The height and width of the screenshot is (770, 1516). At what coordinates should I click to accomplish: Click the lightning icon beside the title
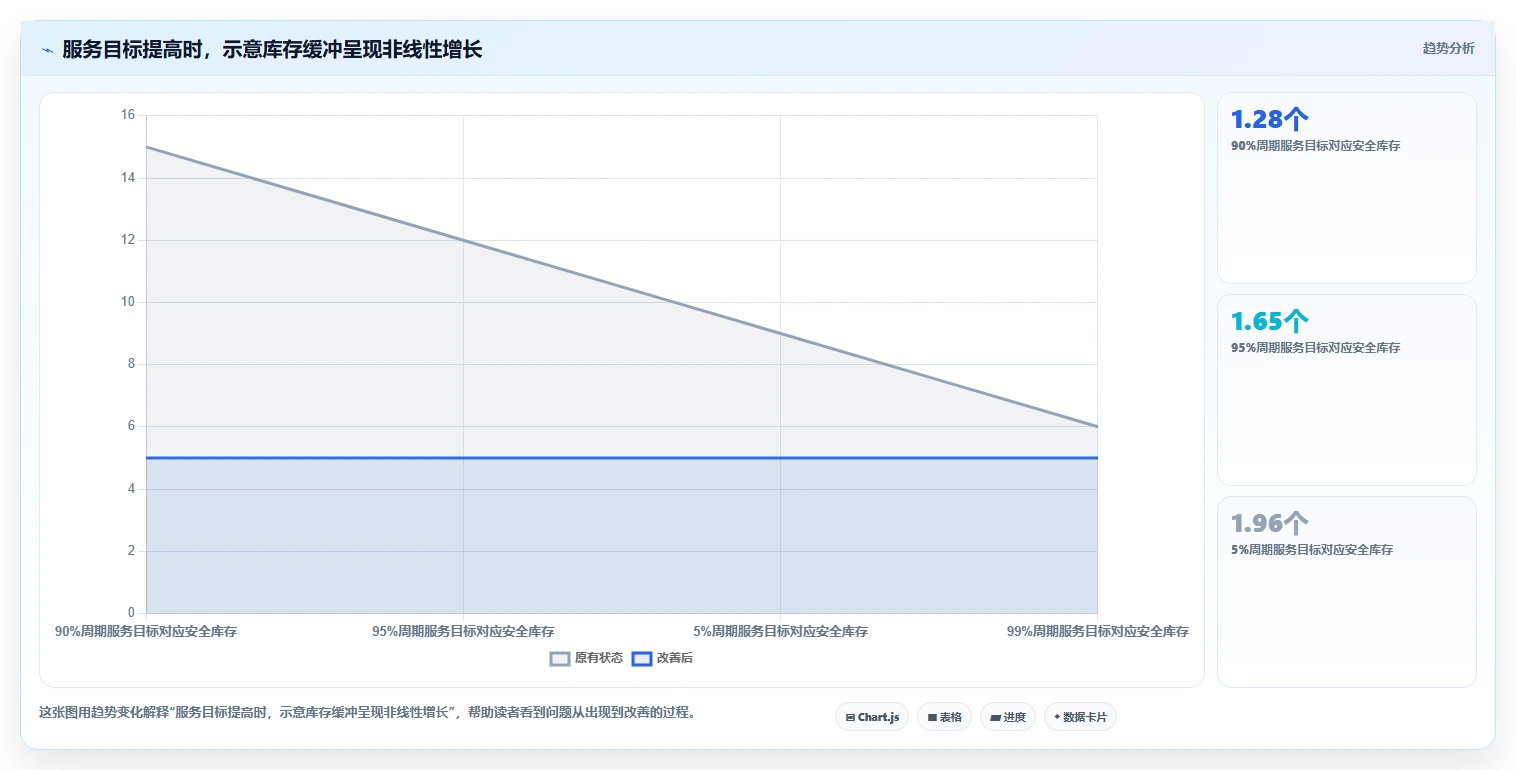[47, 50]
